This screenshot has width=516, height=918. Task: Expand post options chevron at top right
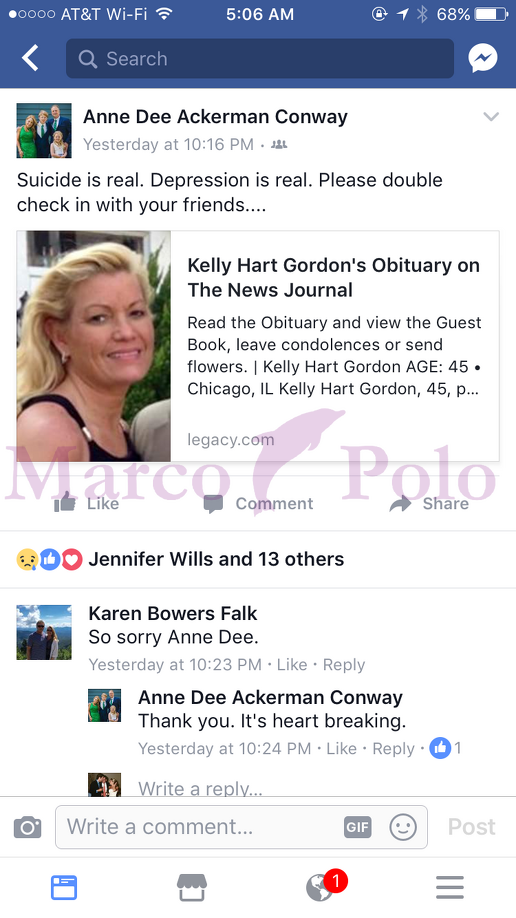point(491,117)
